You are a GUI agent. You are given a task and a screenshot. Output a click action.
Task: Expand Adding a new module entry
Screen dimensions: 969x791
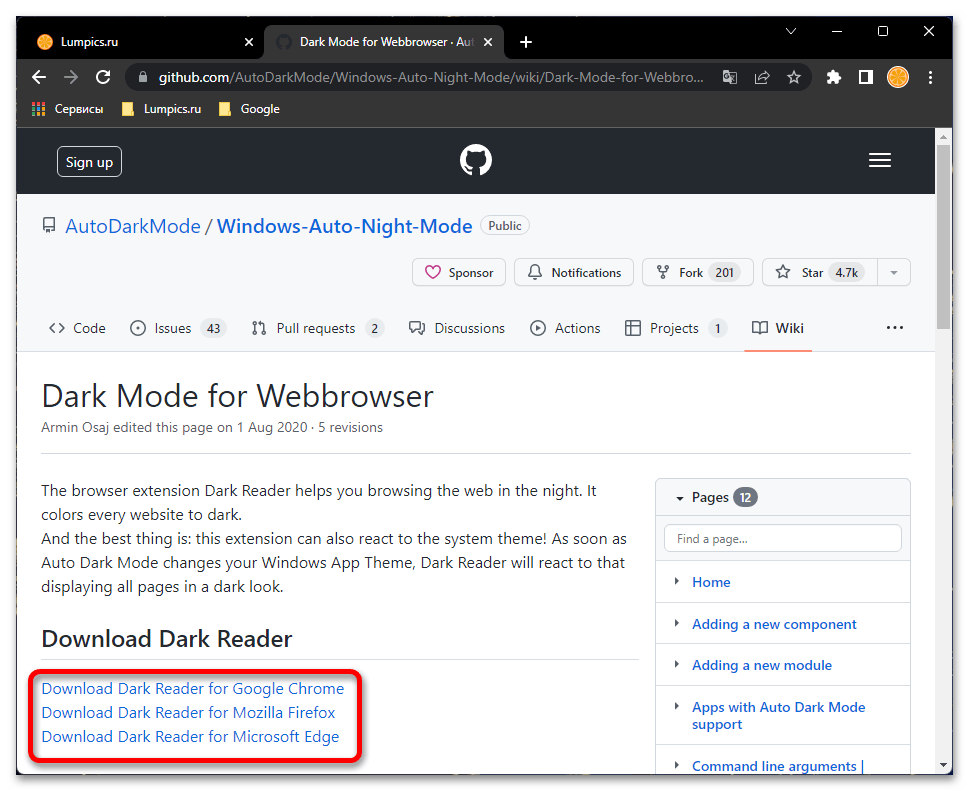(677, 664)
